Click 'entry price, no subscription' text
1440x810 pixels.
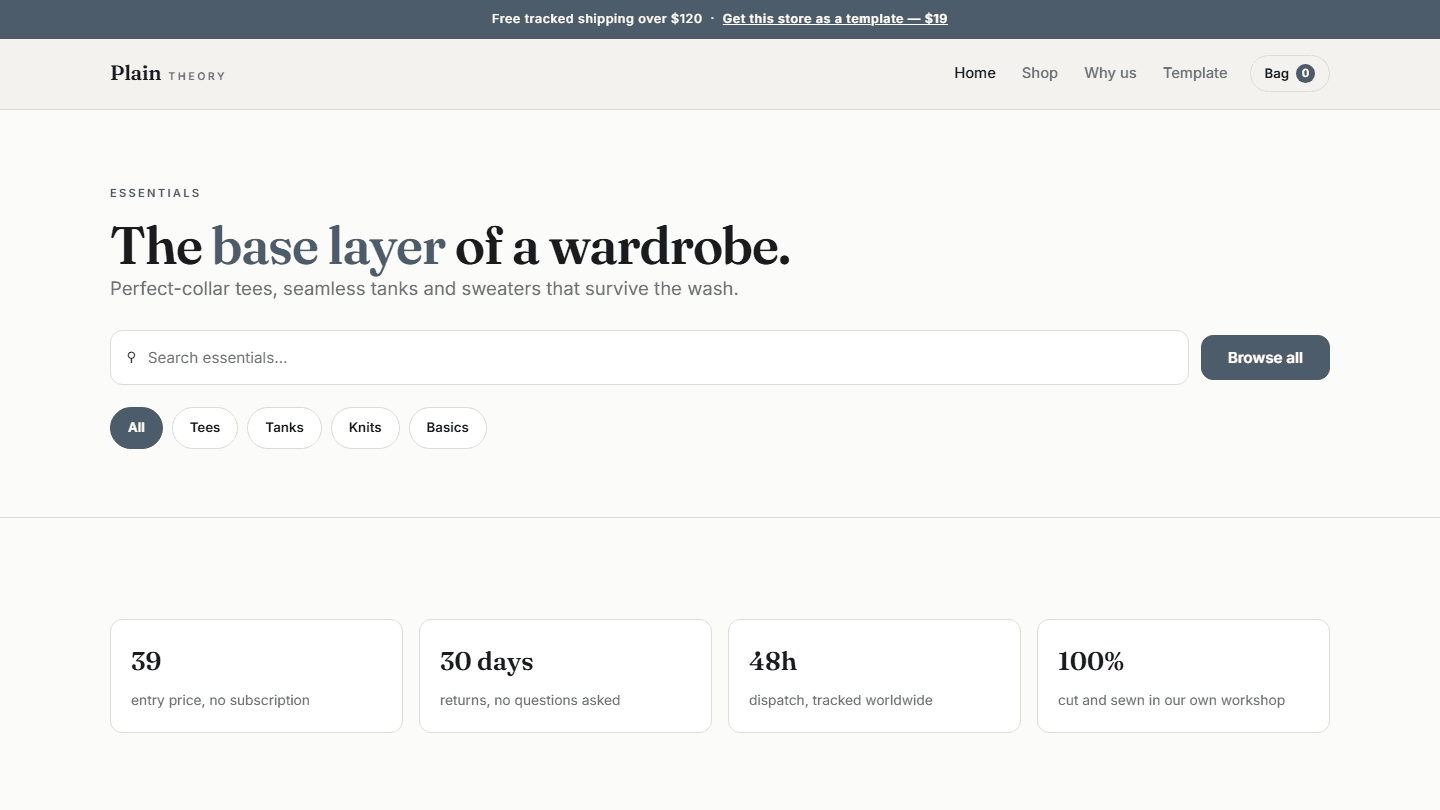click(x=220, y=700)
